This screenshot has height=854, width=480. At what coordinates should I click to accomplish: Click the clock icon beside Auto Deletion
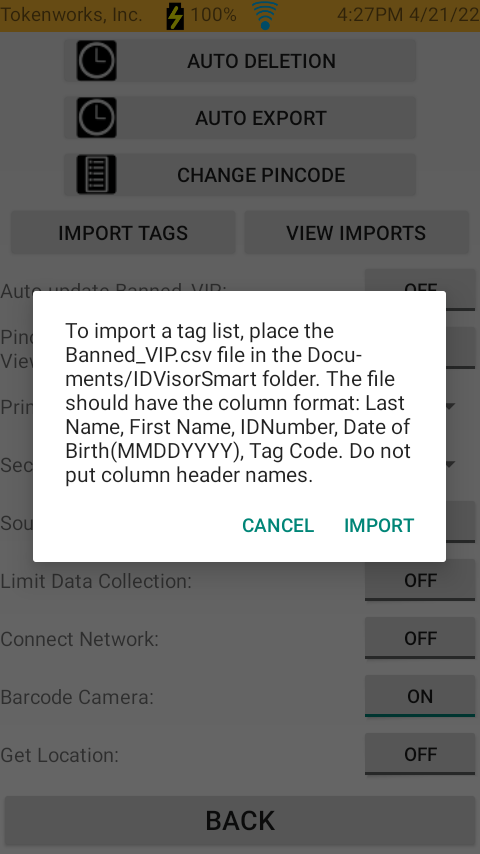pyautogui.click(x=96, y=60)
